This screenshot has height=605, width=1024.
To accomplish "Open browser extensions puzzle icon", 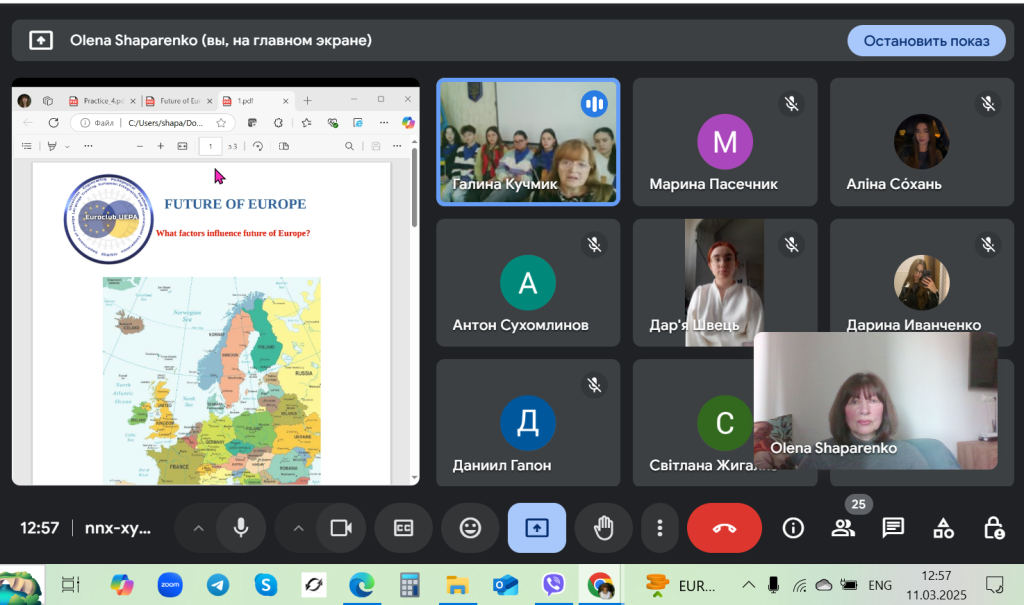I will pyautogui.click(x=278, y=122).
